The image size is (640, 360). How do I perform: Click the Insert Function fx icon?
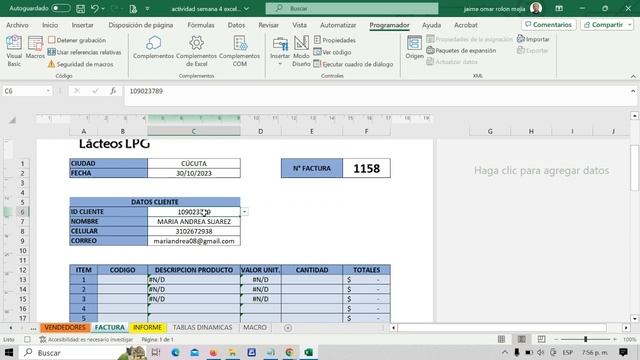pyautogui.click(x=113, y=91)
